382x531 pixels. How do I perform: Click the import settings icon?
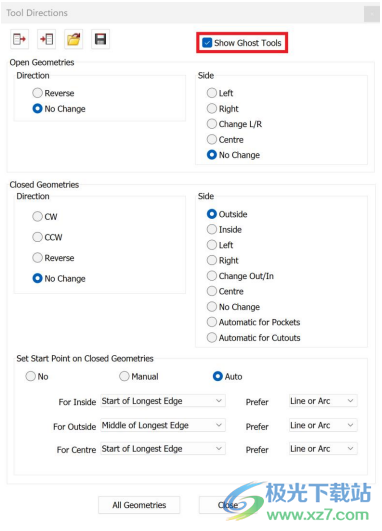click(x=46, y=39)
